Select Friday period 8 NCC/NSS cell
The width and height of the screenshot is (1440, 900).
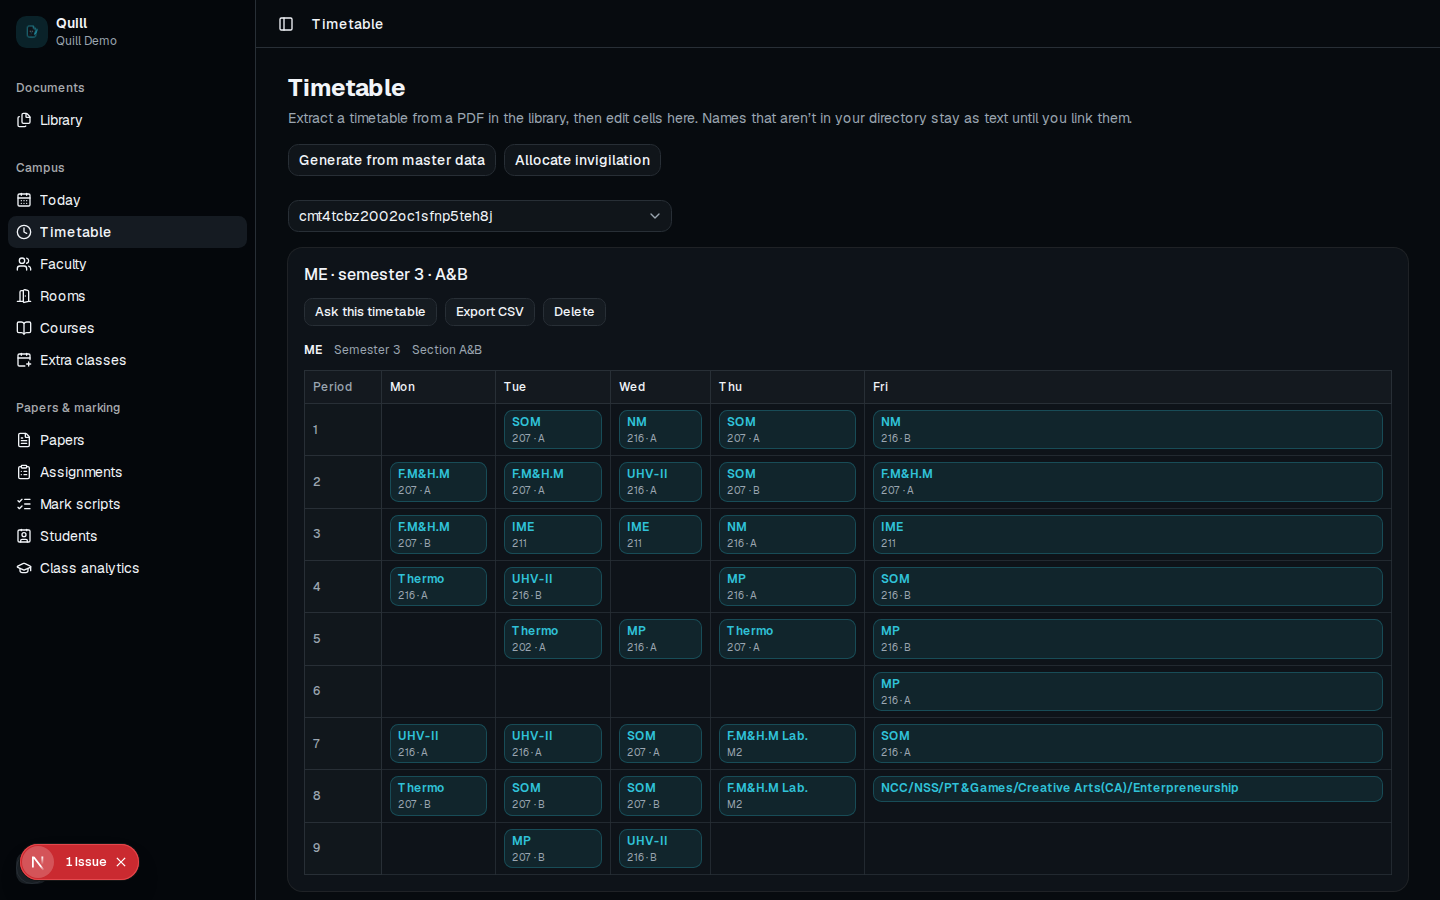point(1128,789)
